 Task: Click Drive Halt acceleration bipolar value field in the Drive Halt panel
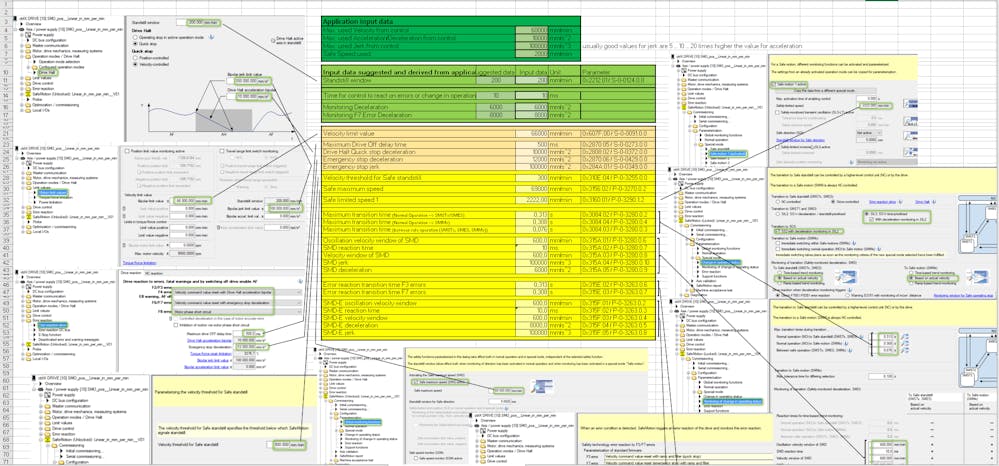point(248,97)
